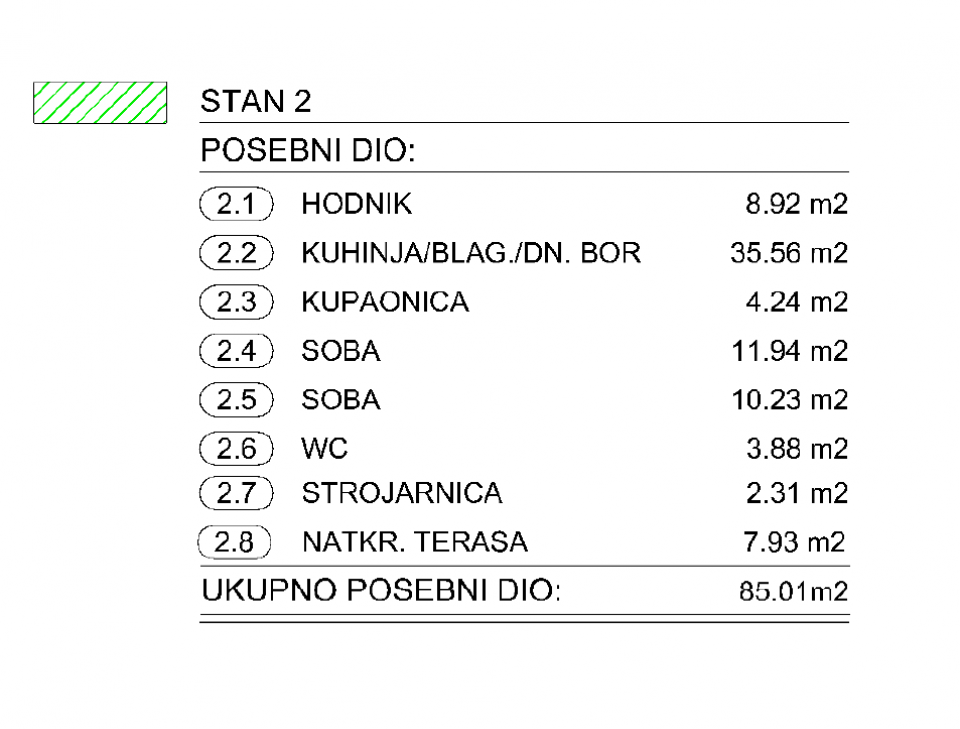Click the 2.5 room number tag
Viewport: 960px width, 729px height.
tap(237, 400)
